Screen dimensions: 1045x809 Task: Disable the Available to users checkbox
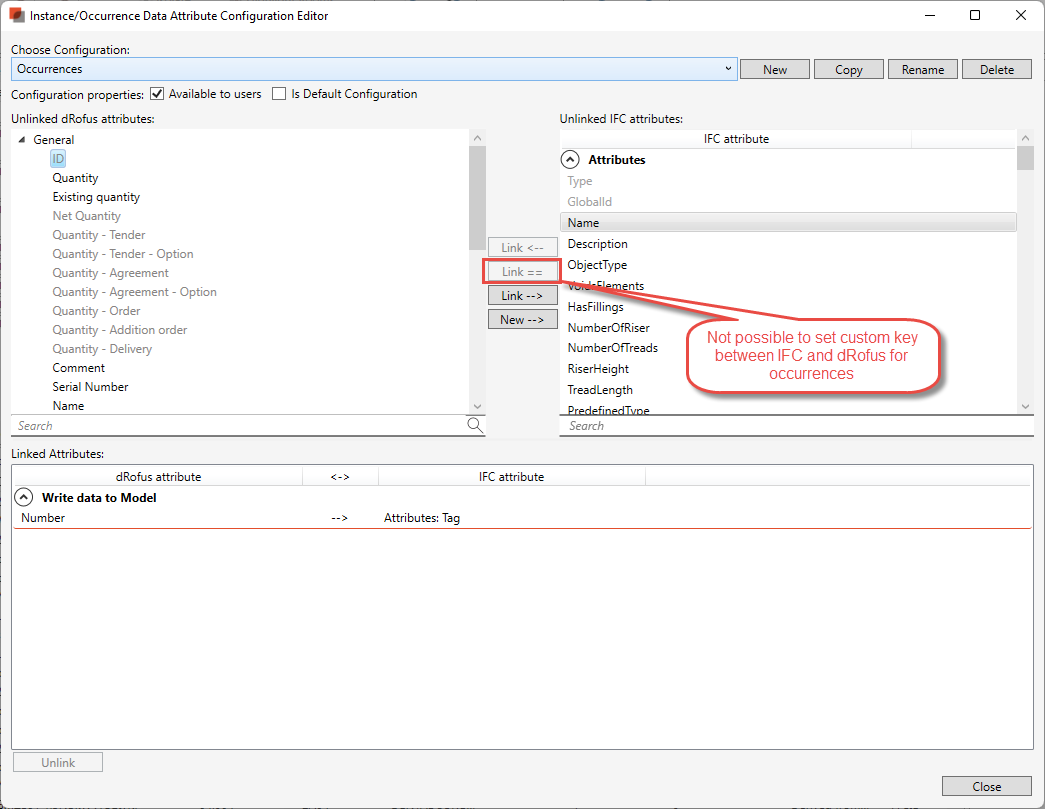(157, 94)
